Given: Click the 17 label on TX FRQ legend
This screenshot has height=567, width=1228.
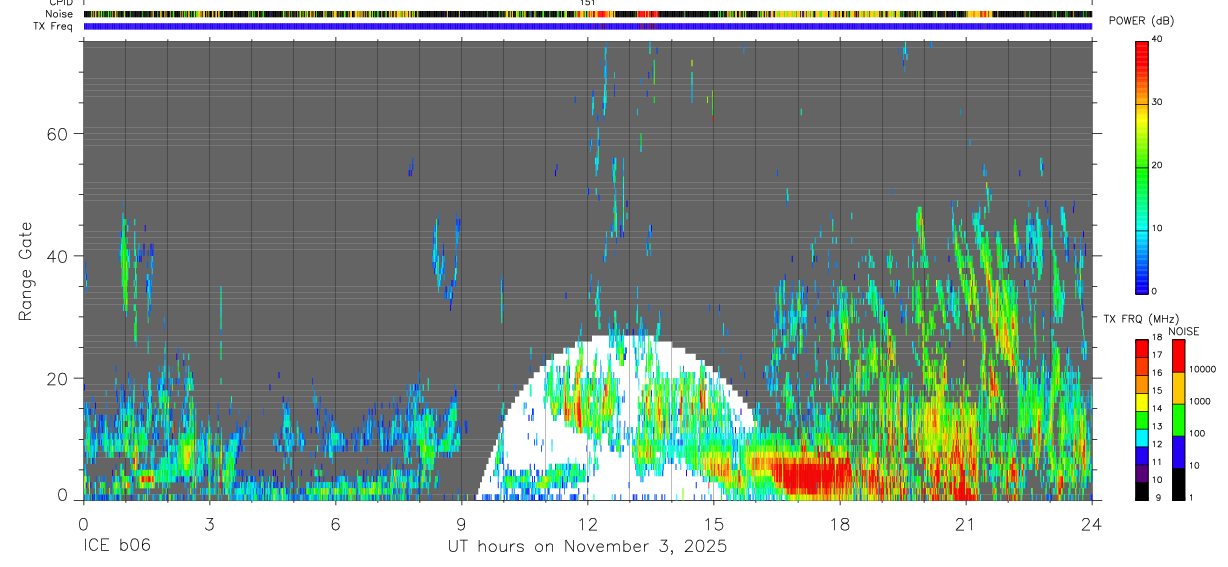Looking at the screenshot, I should pos(1157,355).
